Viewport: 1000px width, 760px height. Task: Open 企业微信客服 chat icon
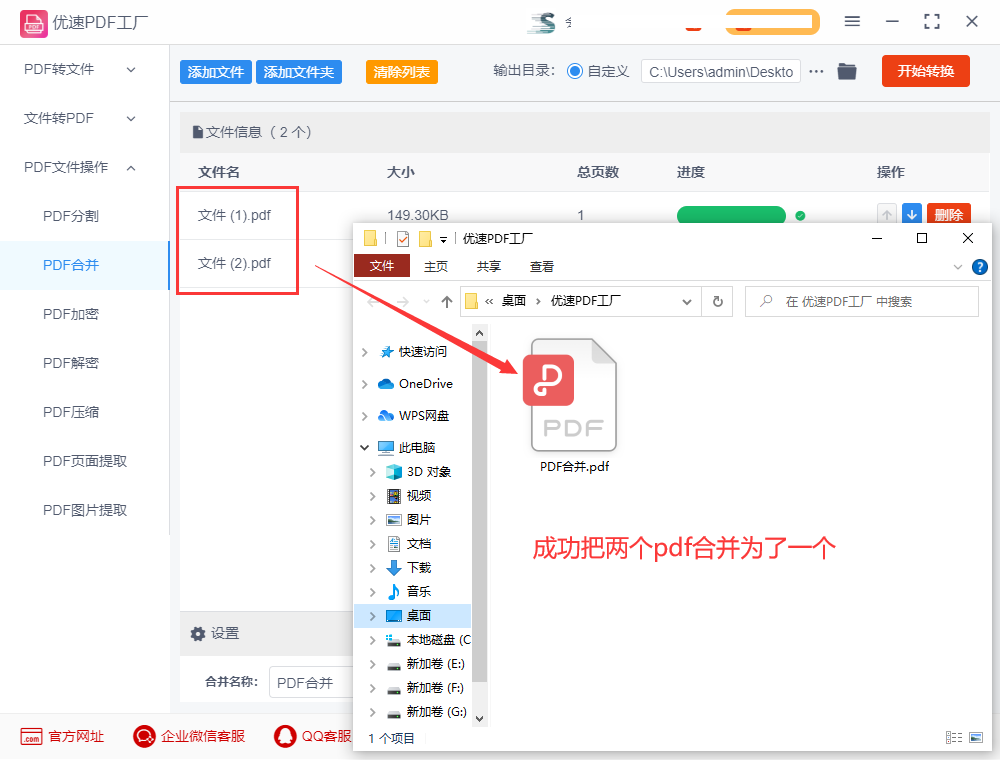tap(144, 736)
